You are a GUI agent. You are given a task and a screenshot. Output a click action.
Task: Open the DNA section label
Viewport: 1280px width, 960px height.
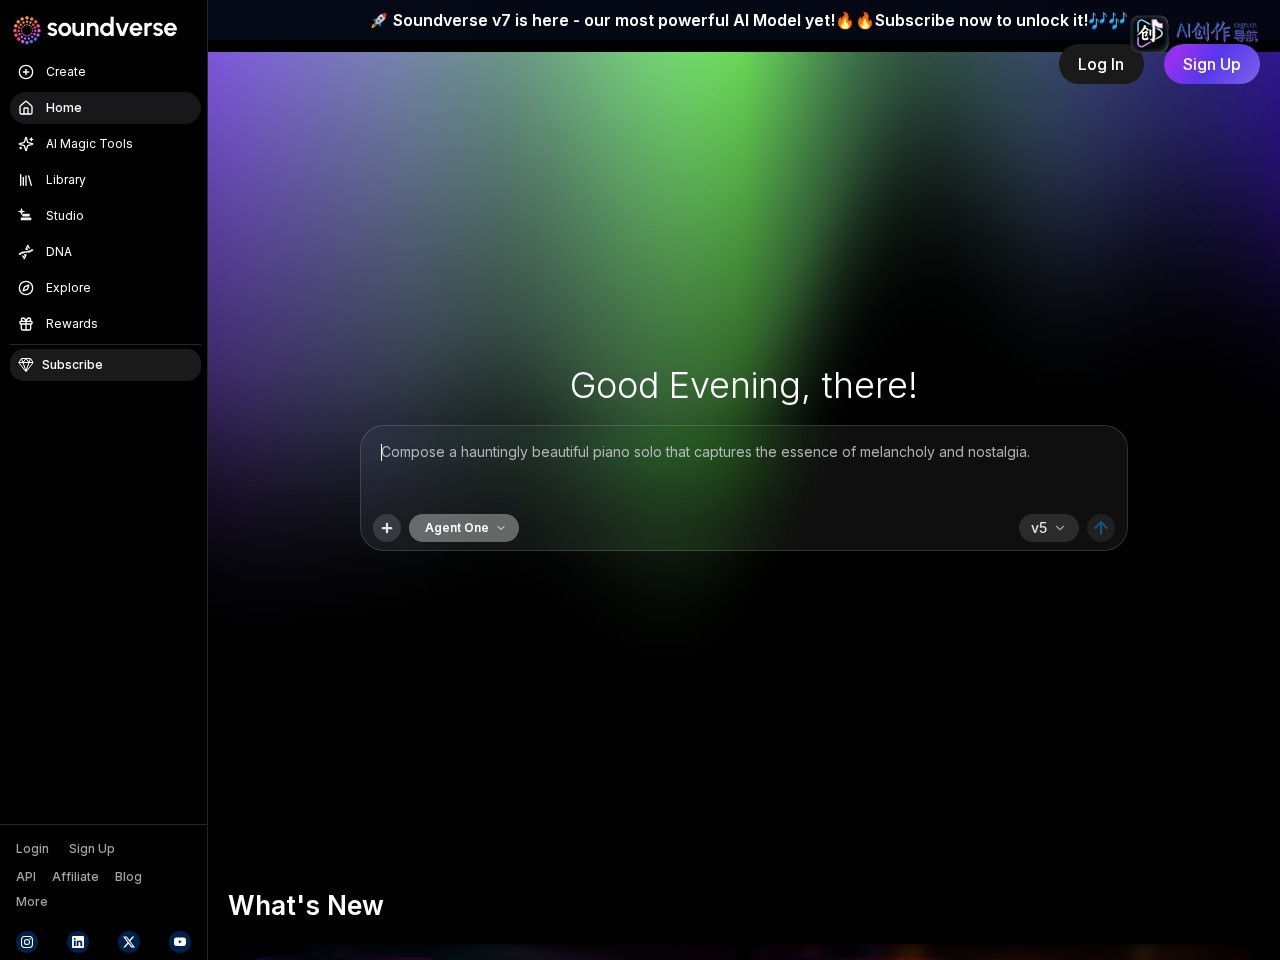point(59,252)
